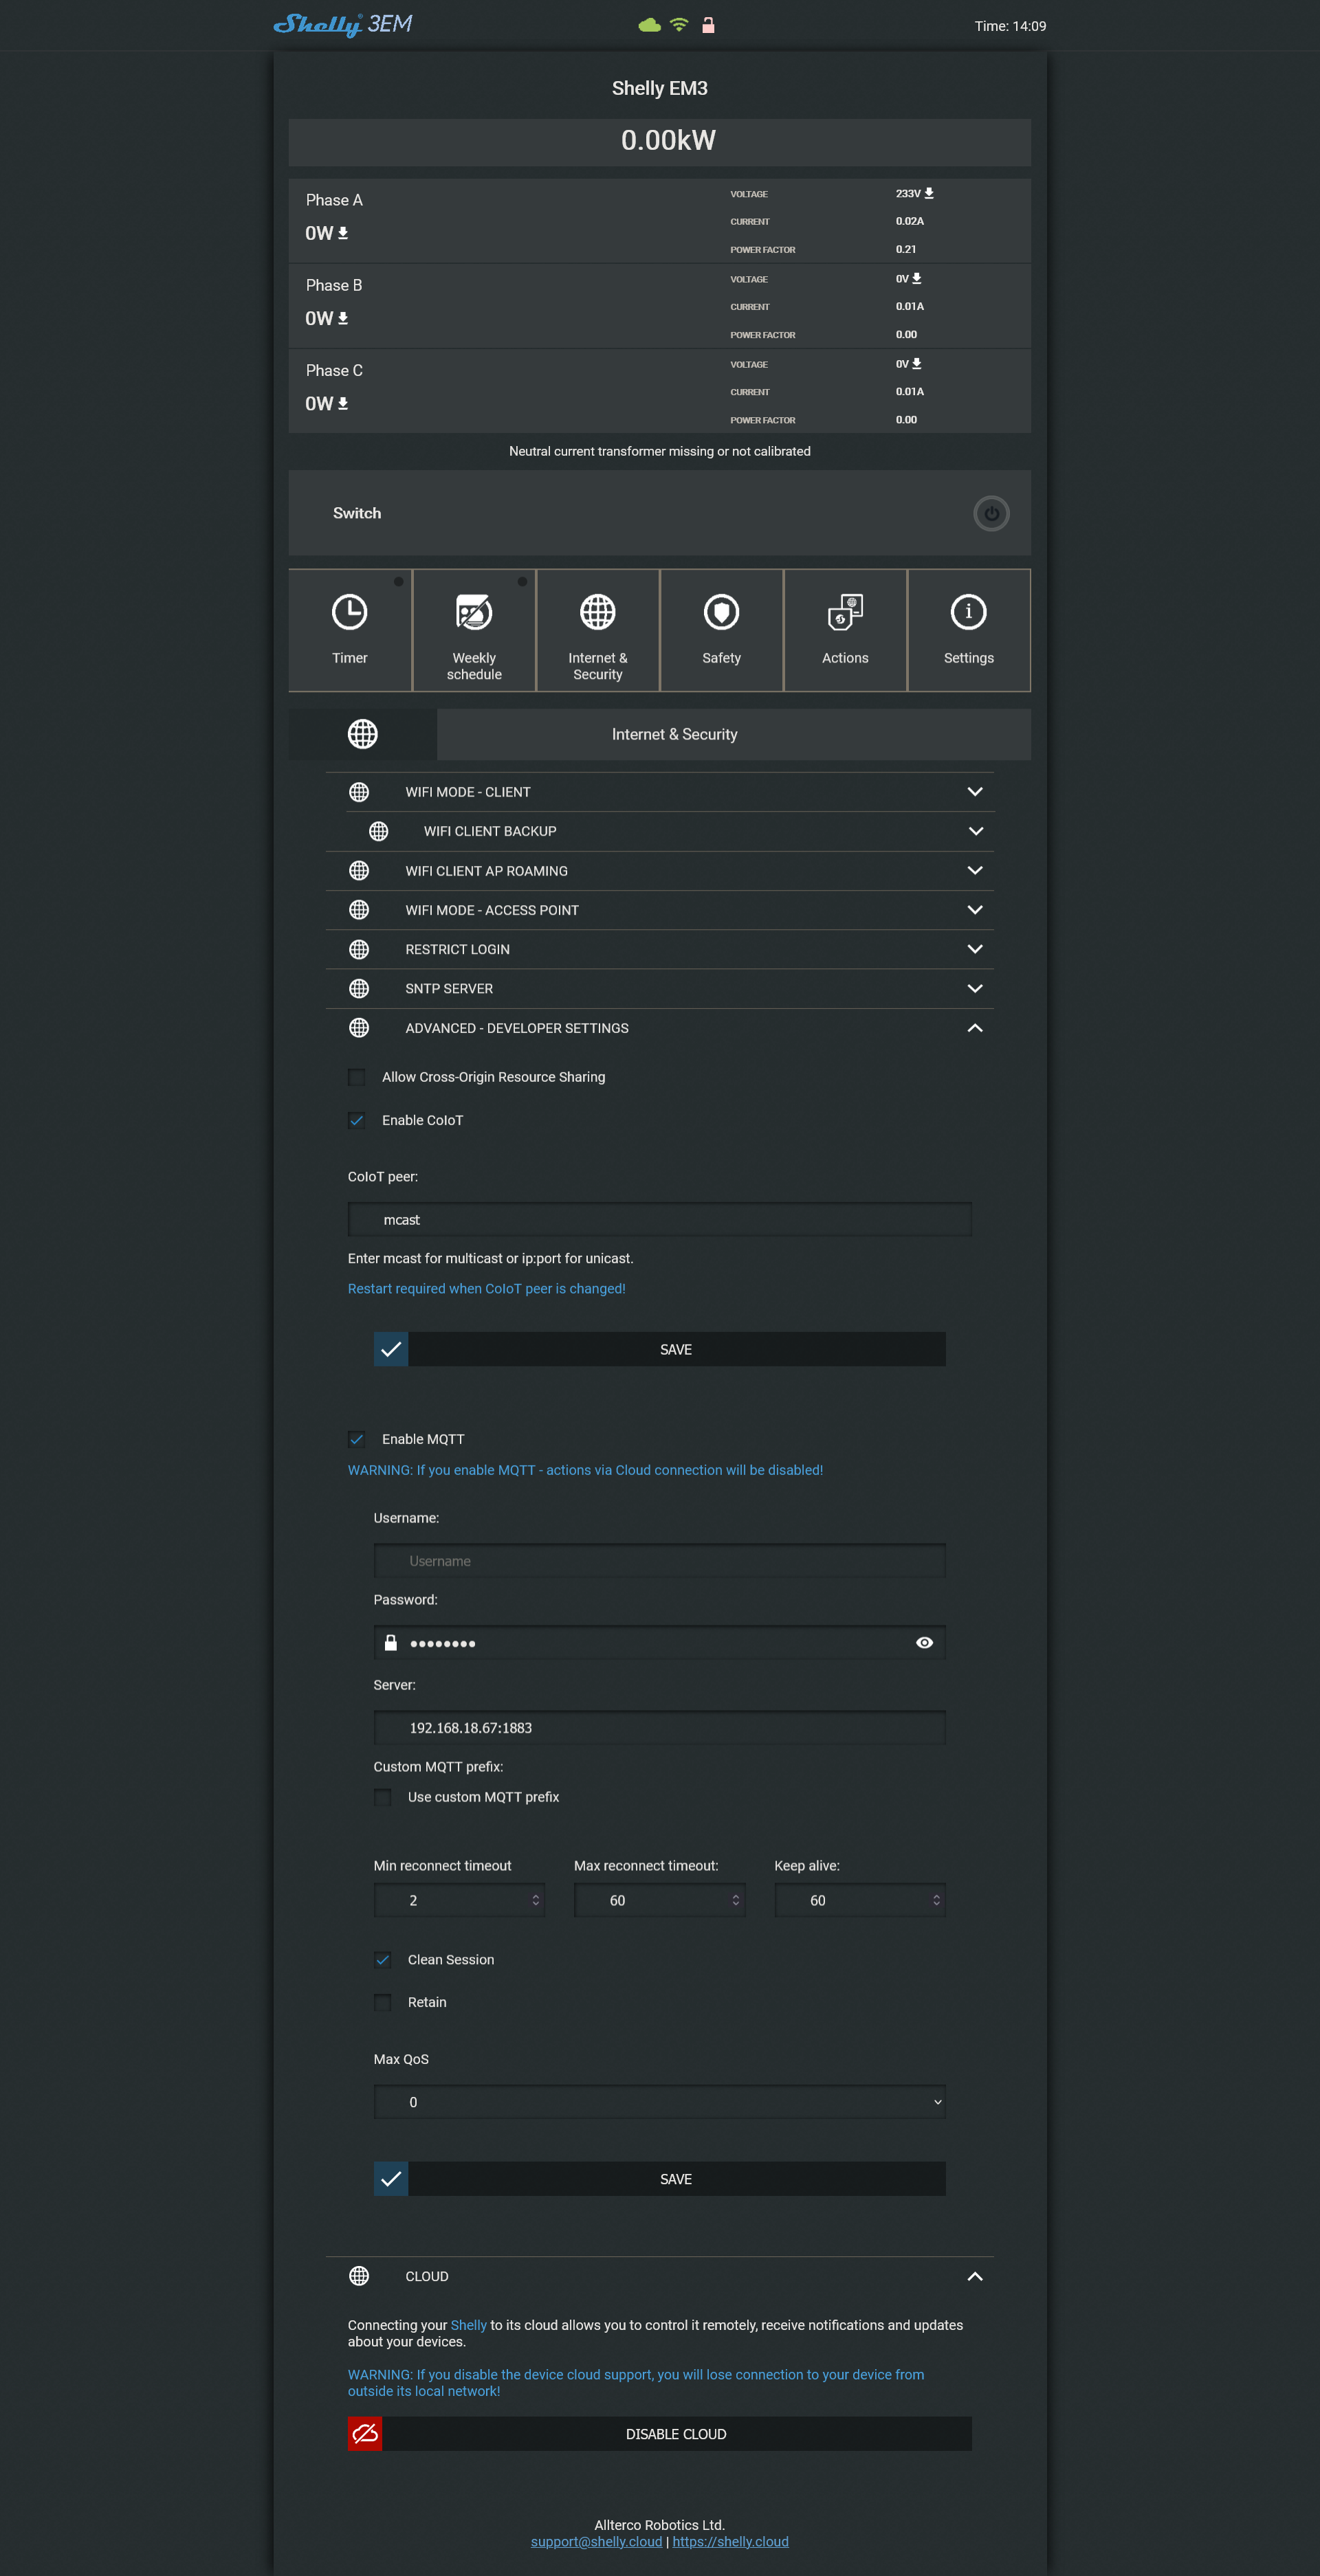Download Phase C voltage data icon

917,363
